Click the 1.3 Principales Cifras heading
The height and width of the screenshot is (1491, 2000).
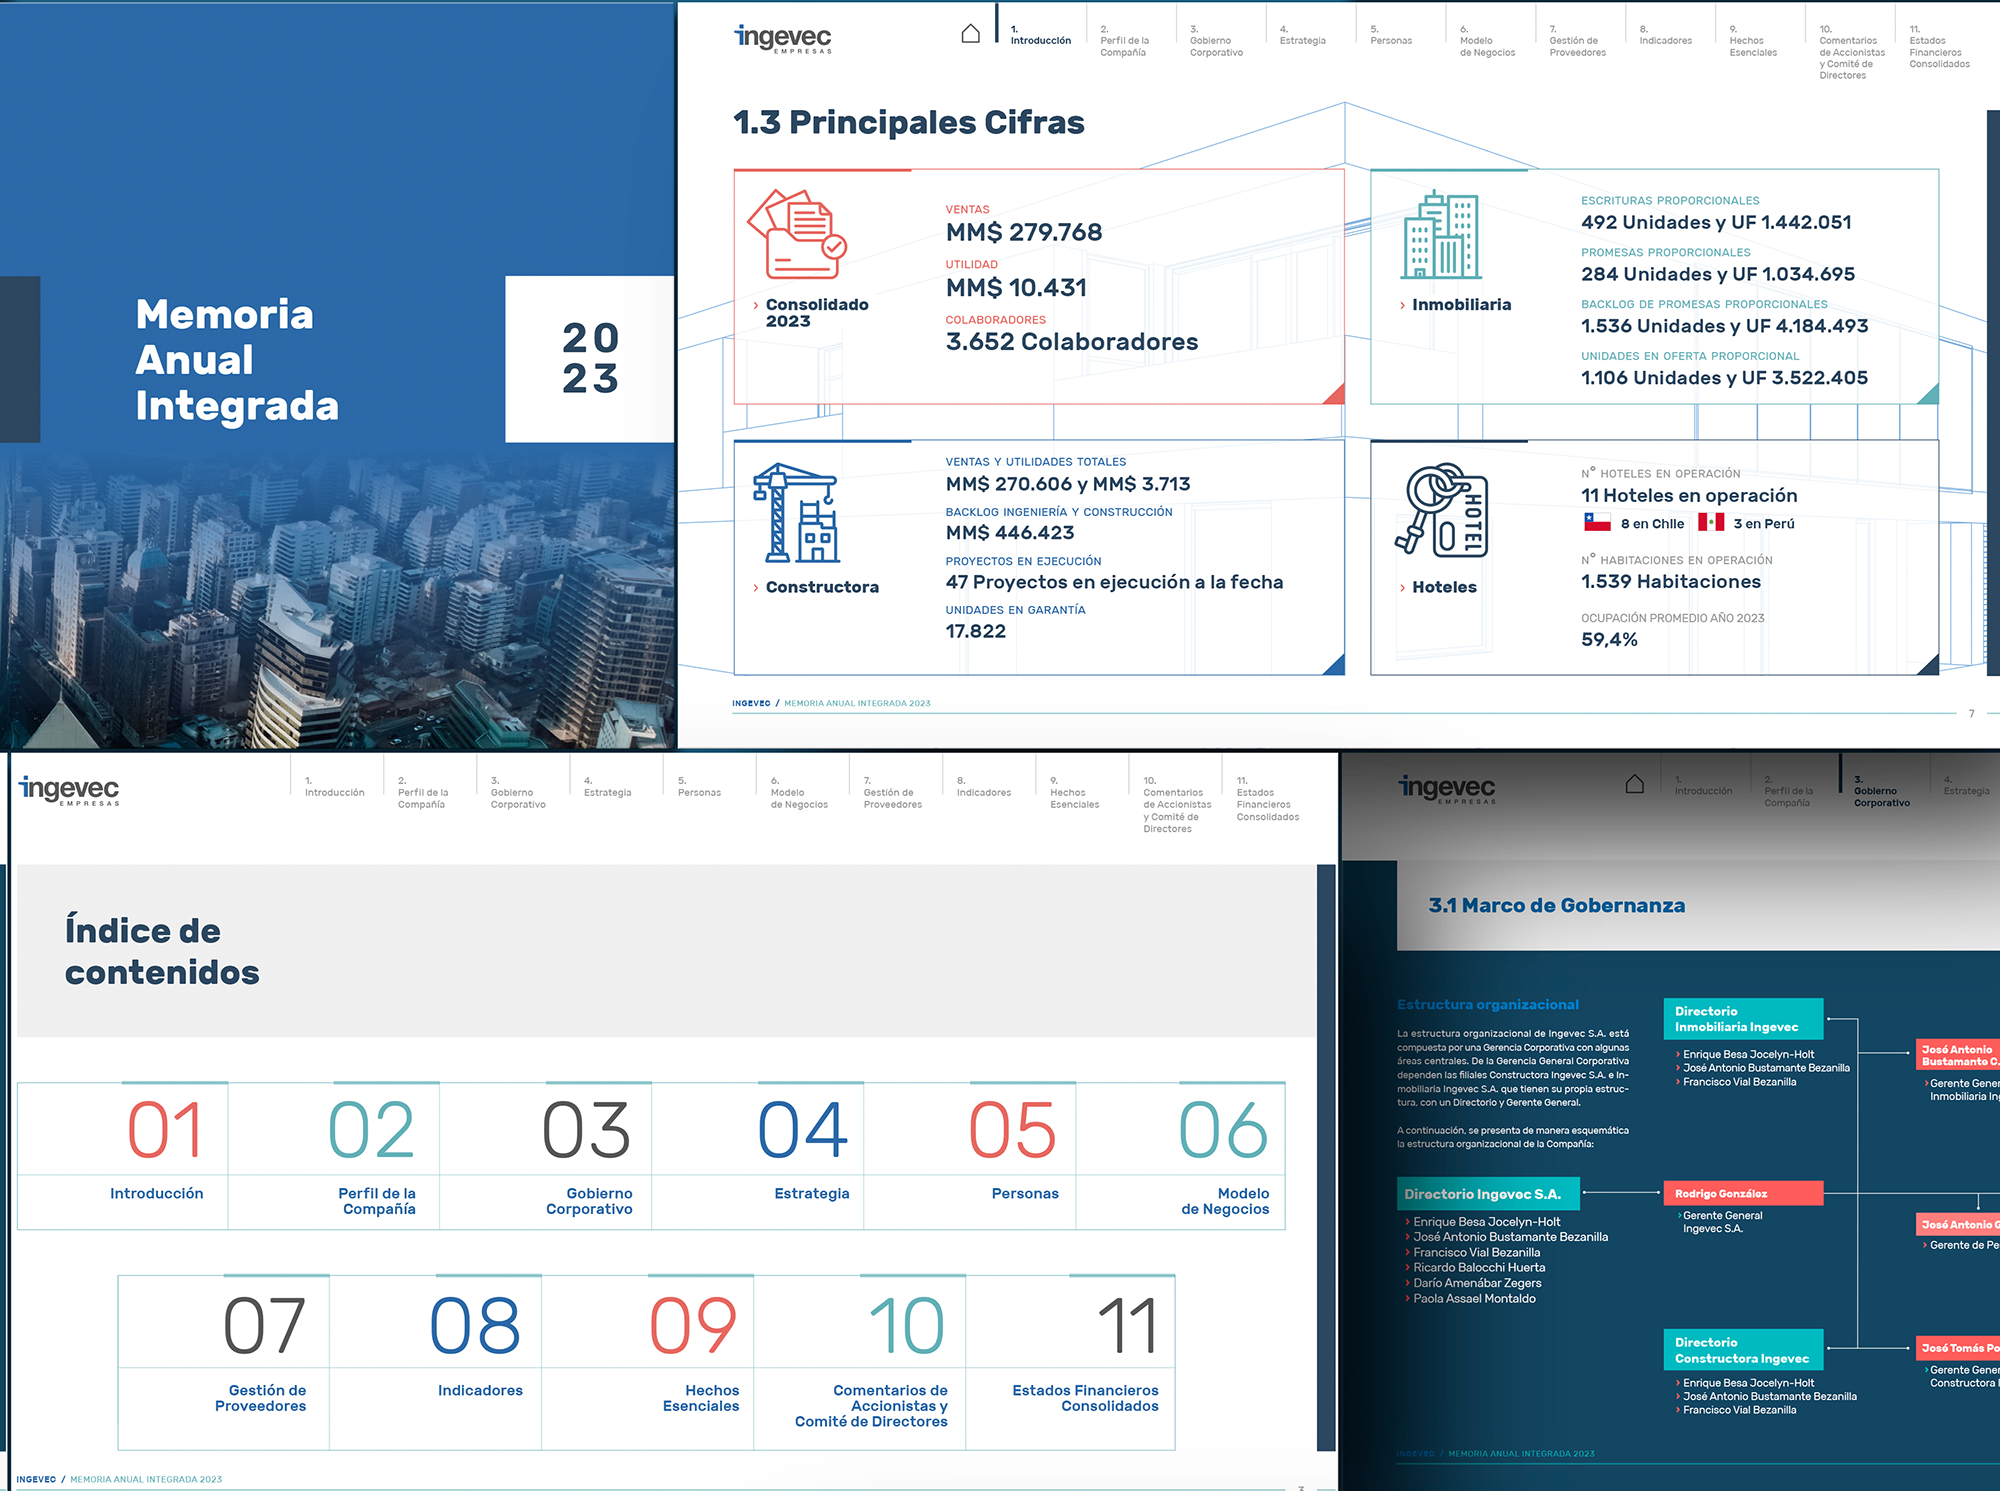[x=909, y=122]
